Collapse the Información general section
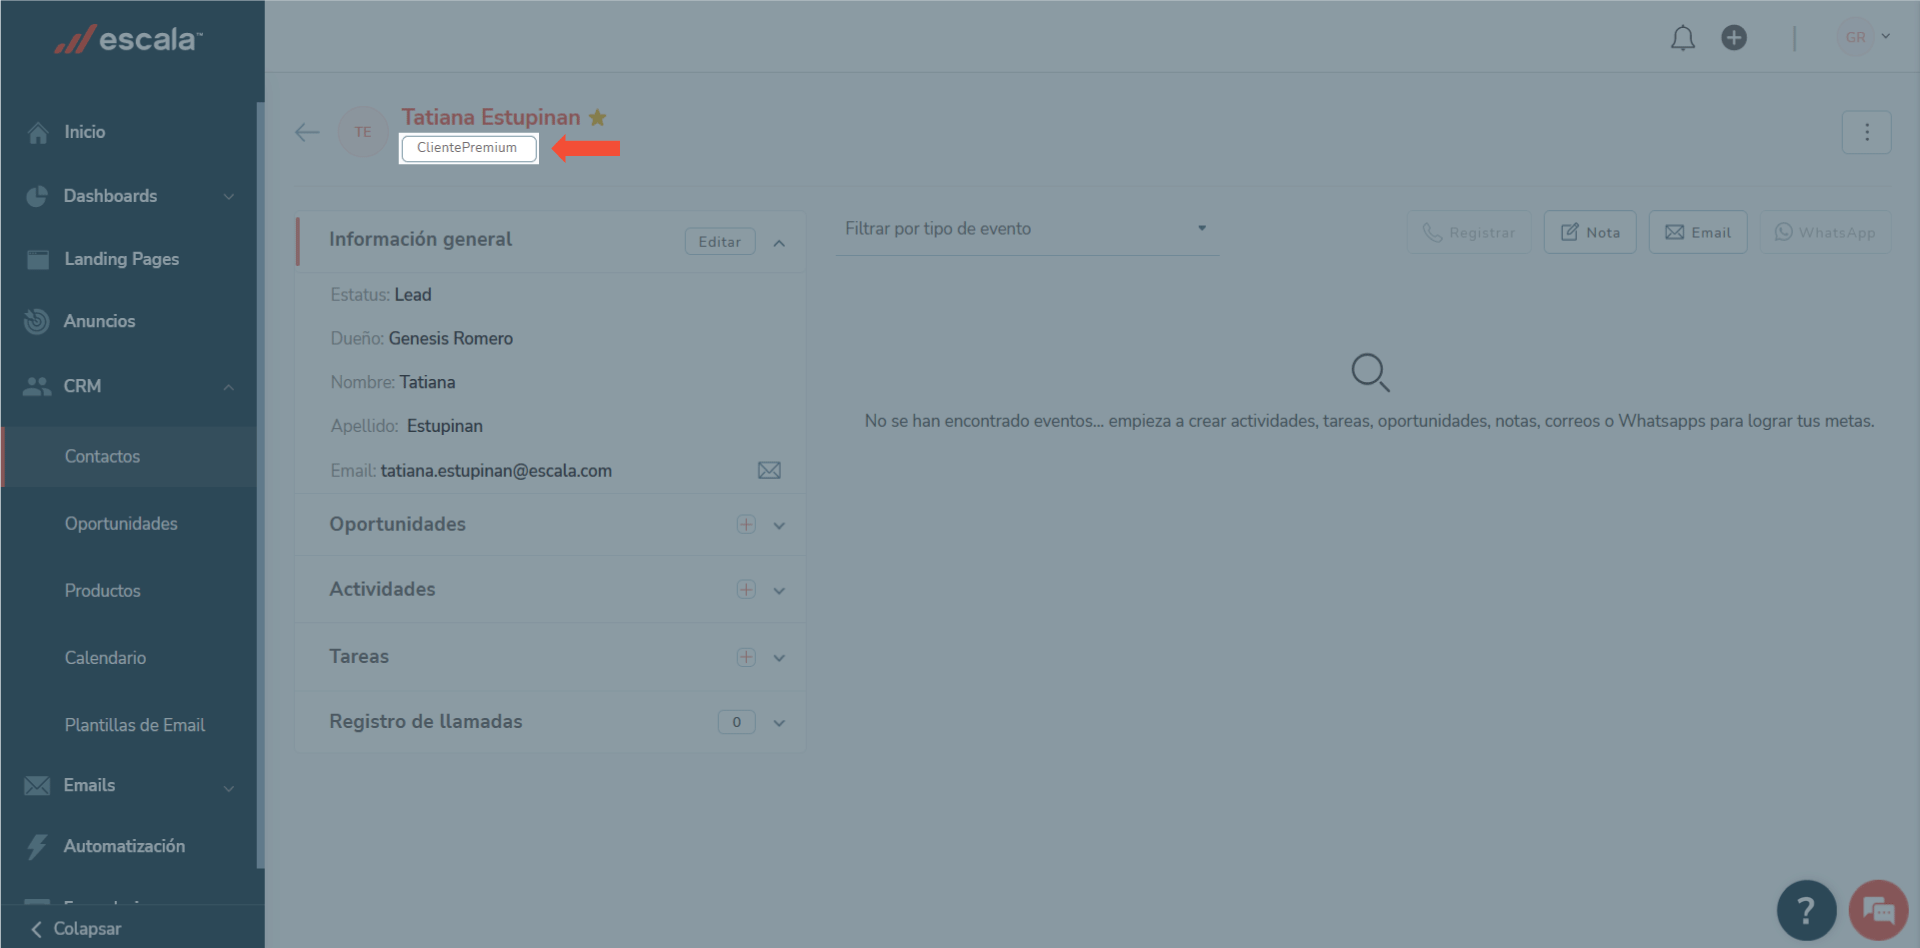Screen dimensions: 1920x948 pyautogui.click(x=779, y=242)
